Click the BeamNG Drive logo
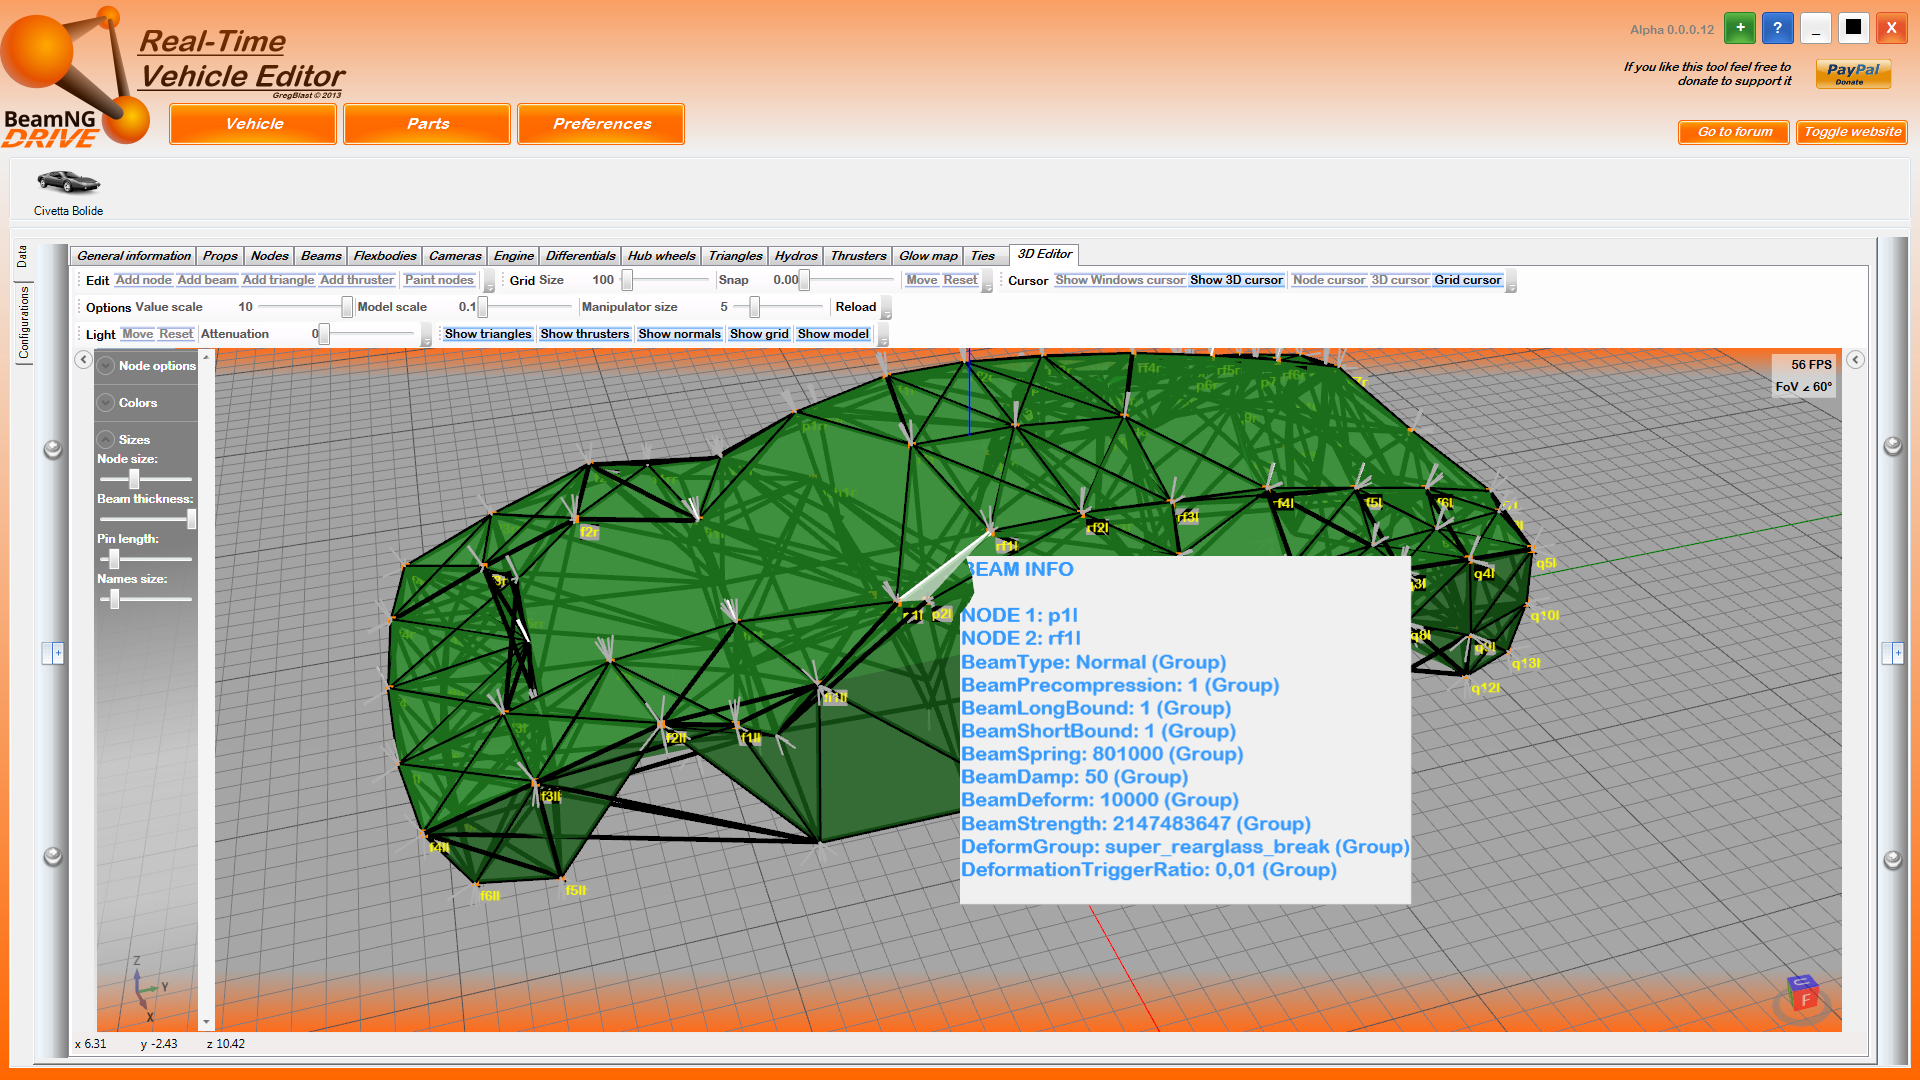 click(x=75, y=80)
